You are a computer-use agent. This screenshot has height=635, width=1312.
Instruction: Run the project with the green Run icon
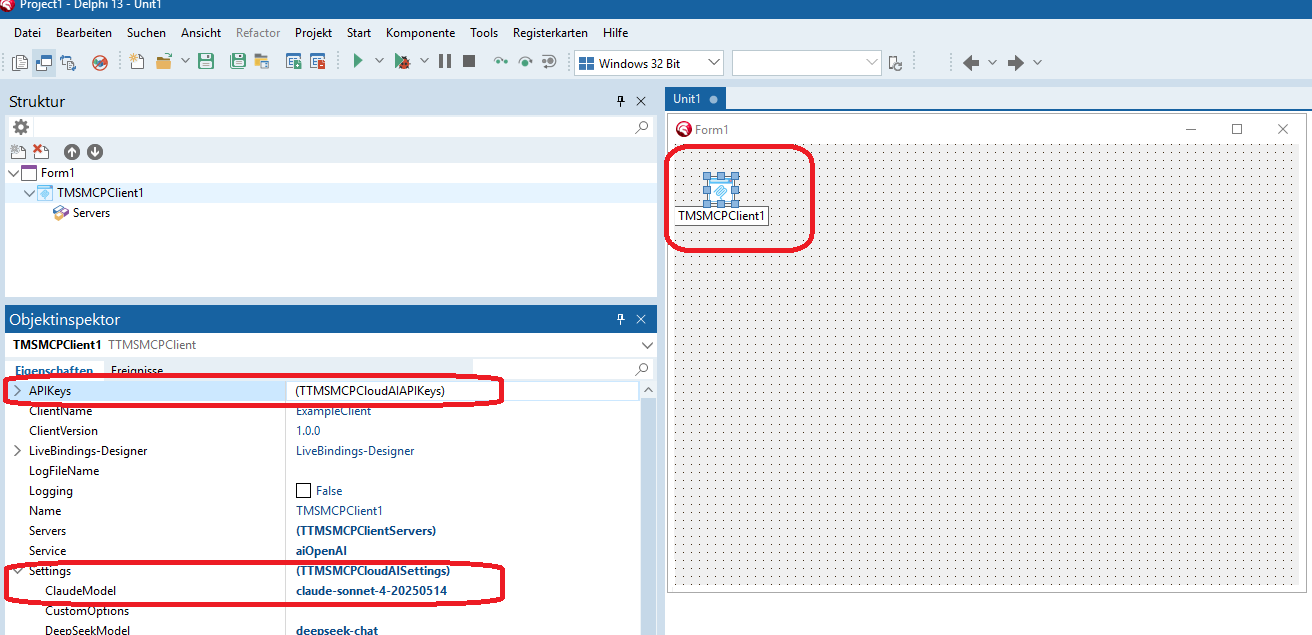coord(358,61)
